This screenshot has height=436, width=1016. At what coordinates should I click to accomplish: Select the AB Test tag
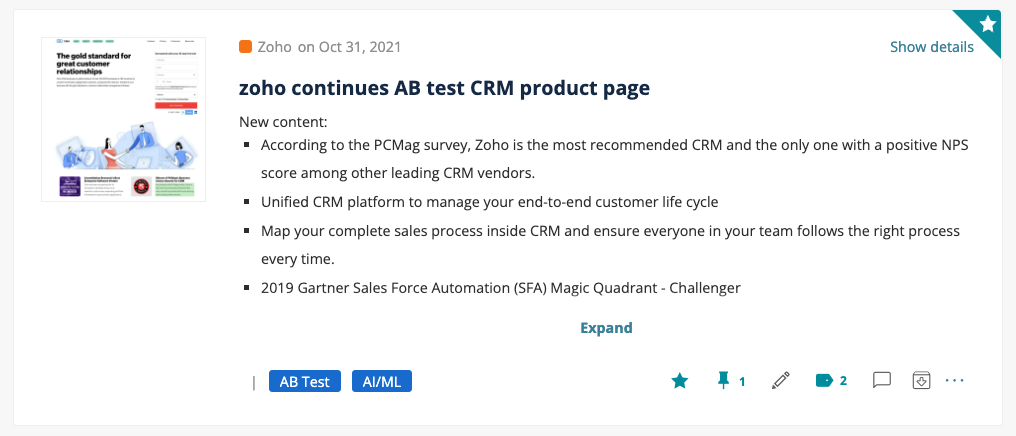coord(305,382)
